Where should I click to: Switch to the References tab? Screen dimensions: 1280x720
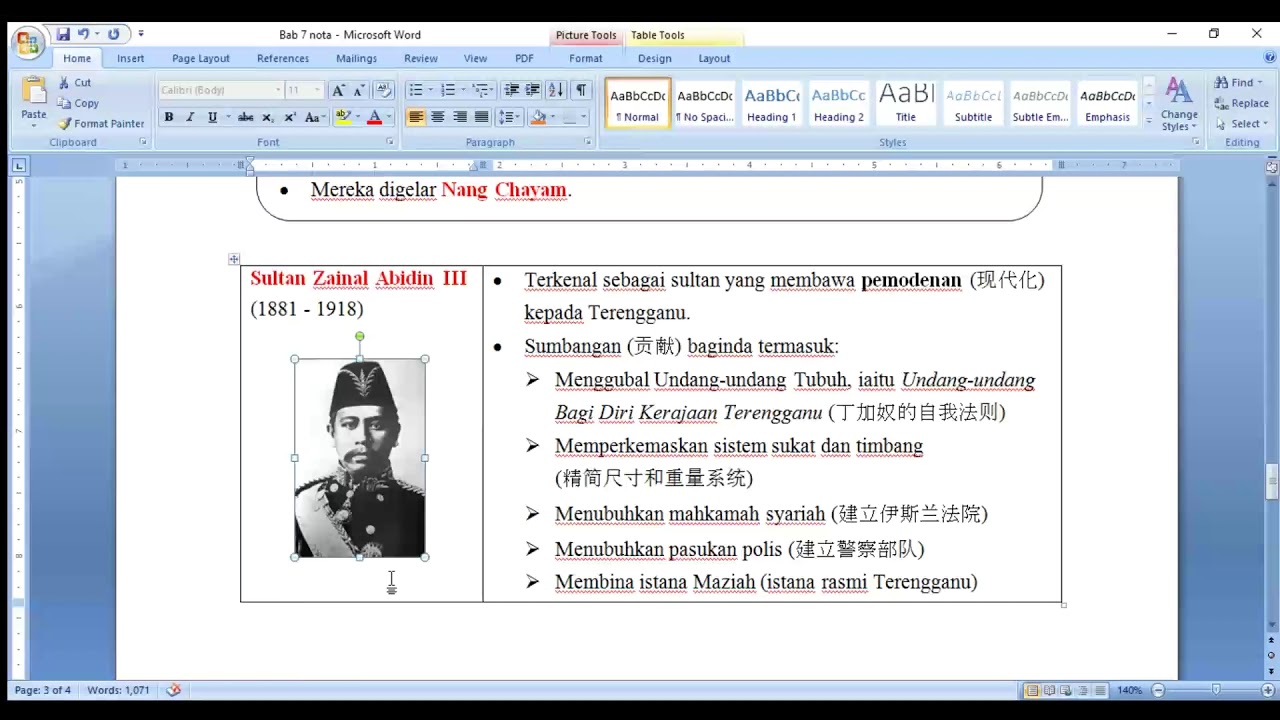coord(282,58)
